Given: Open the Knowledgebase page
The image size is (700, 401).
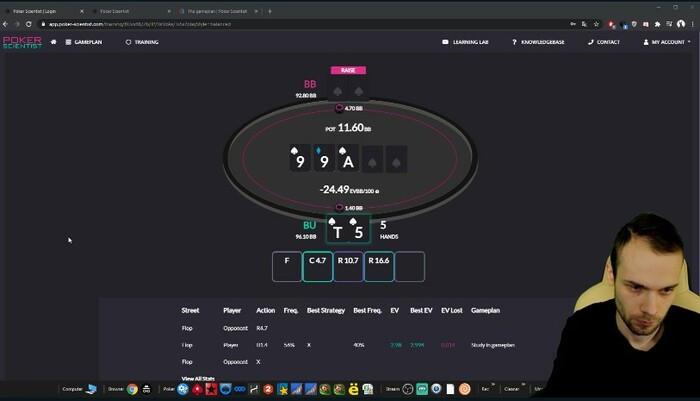Looking at the screenshot, I should click(x=538, y=42).
